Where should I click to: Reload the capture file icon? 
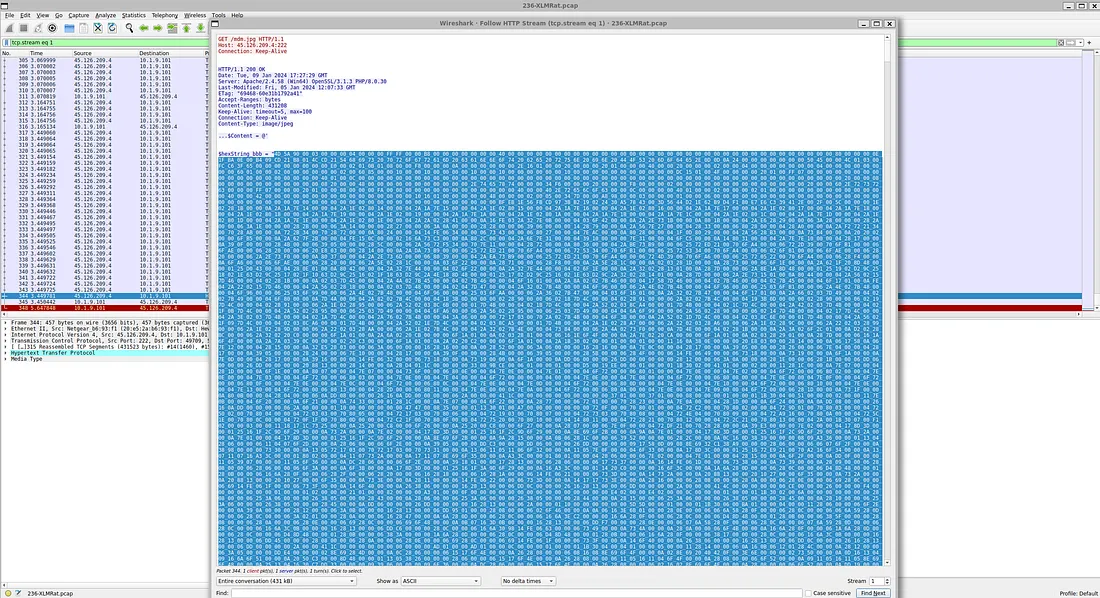coord(113,28)
